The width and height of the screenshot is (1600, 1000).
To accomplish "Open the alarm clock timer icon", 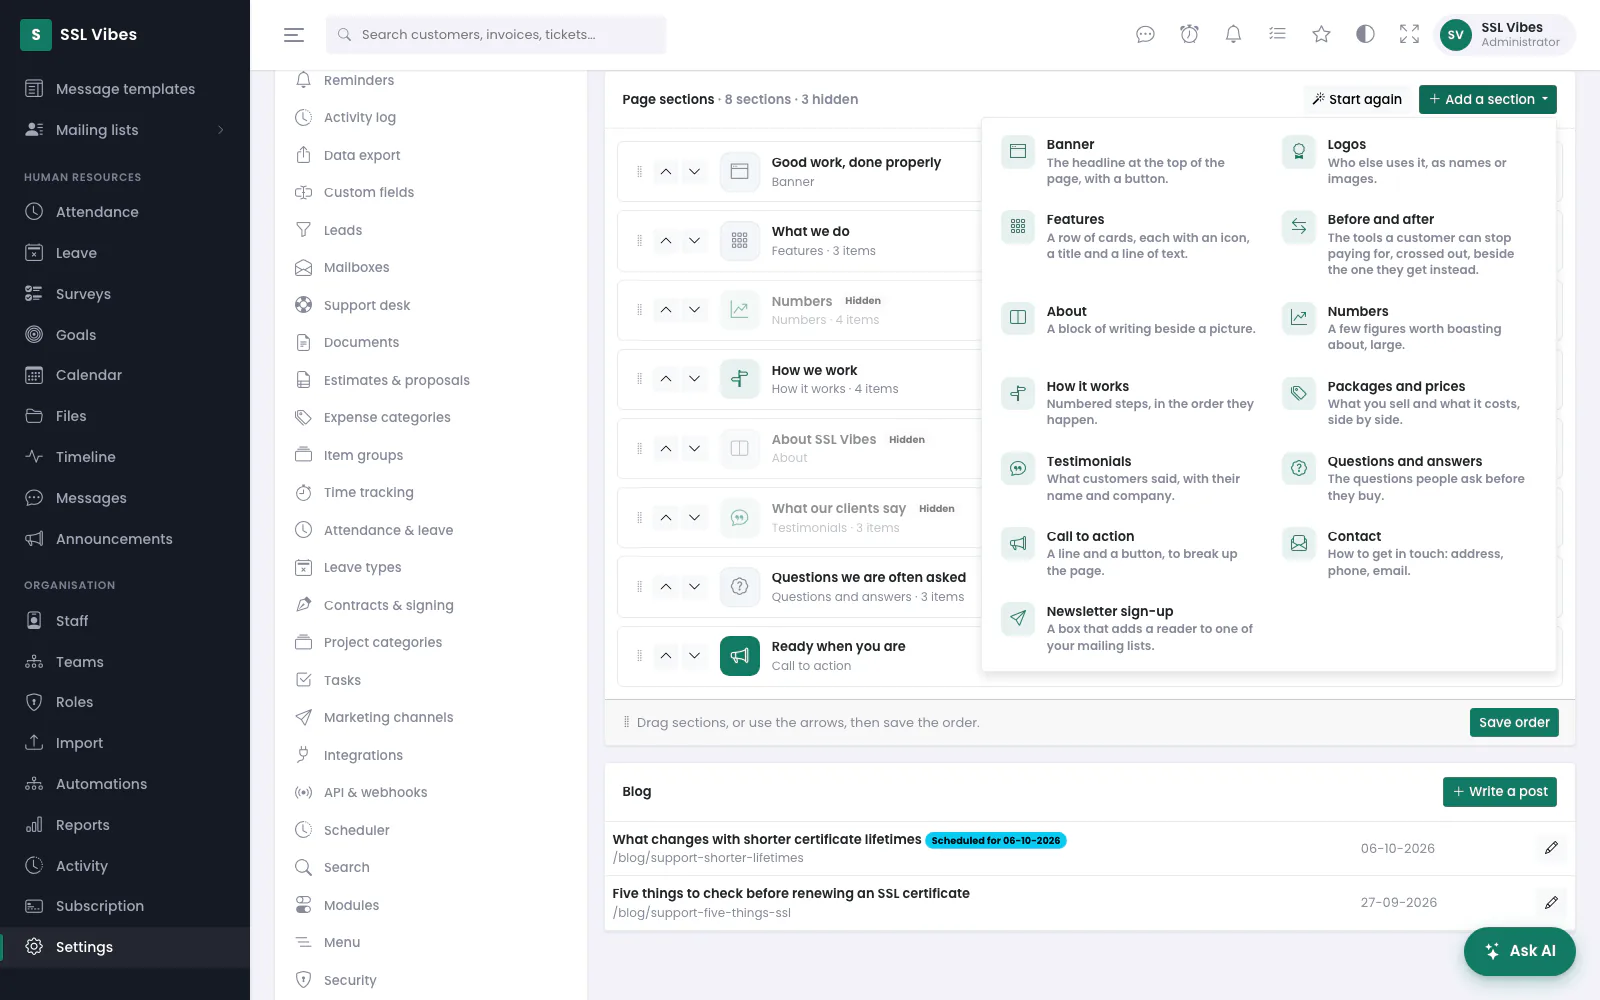I will [1189, 34].
